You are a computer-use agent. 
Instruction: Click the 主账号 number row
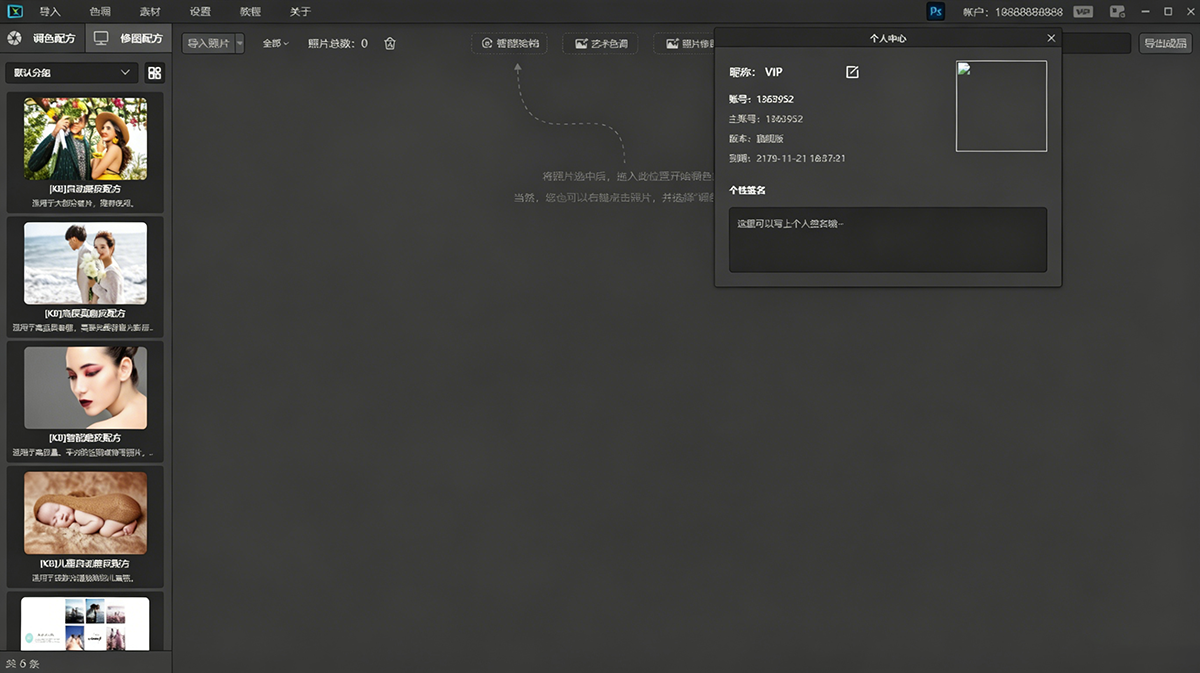tap(766, 119)
